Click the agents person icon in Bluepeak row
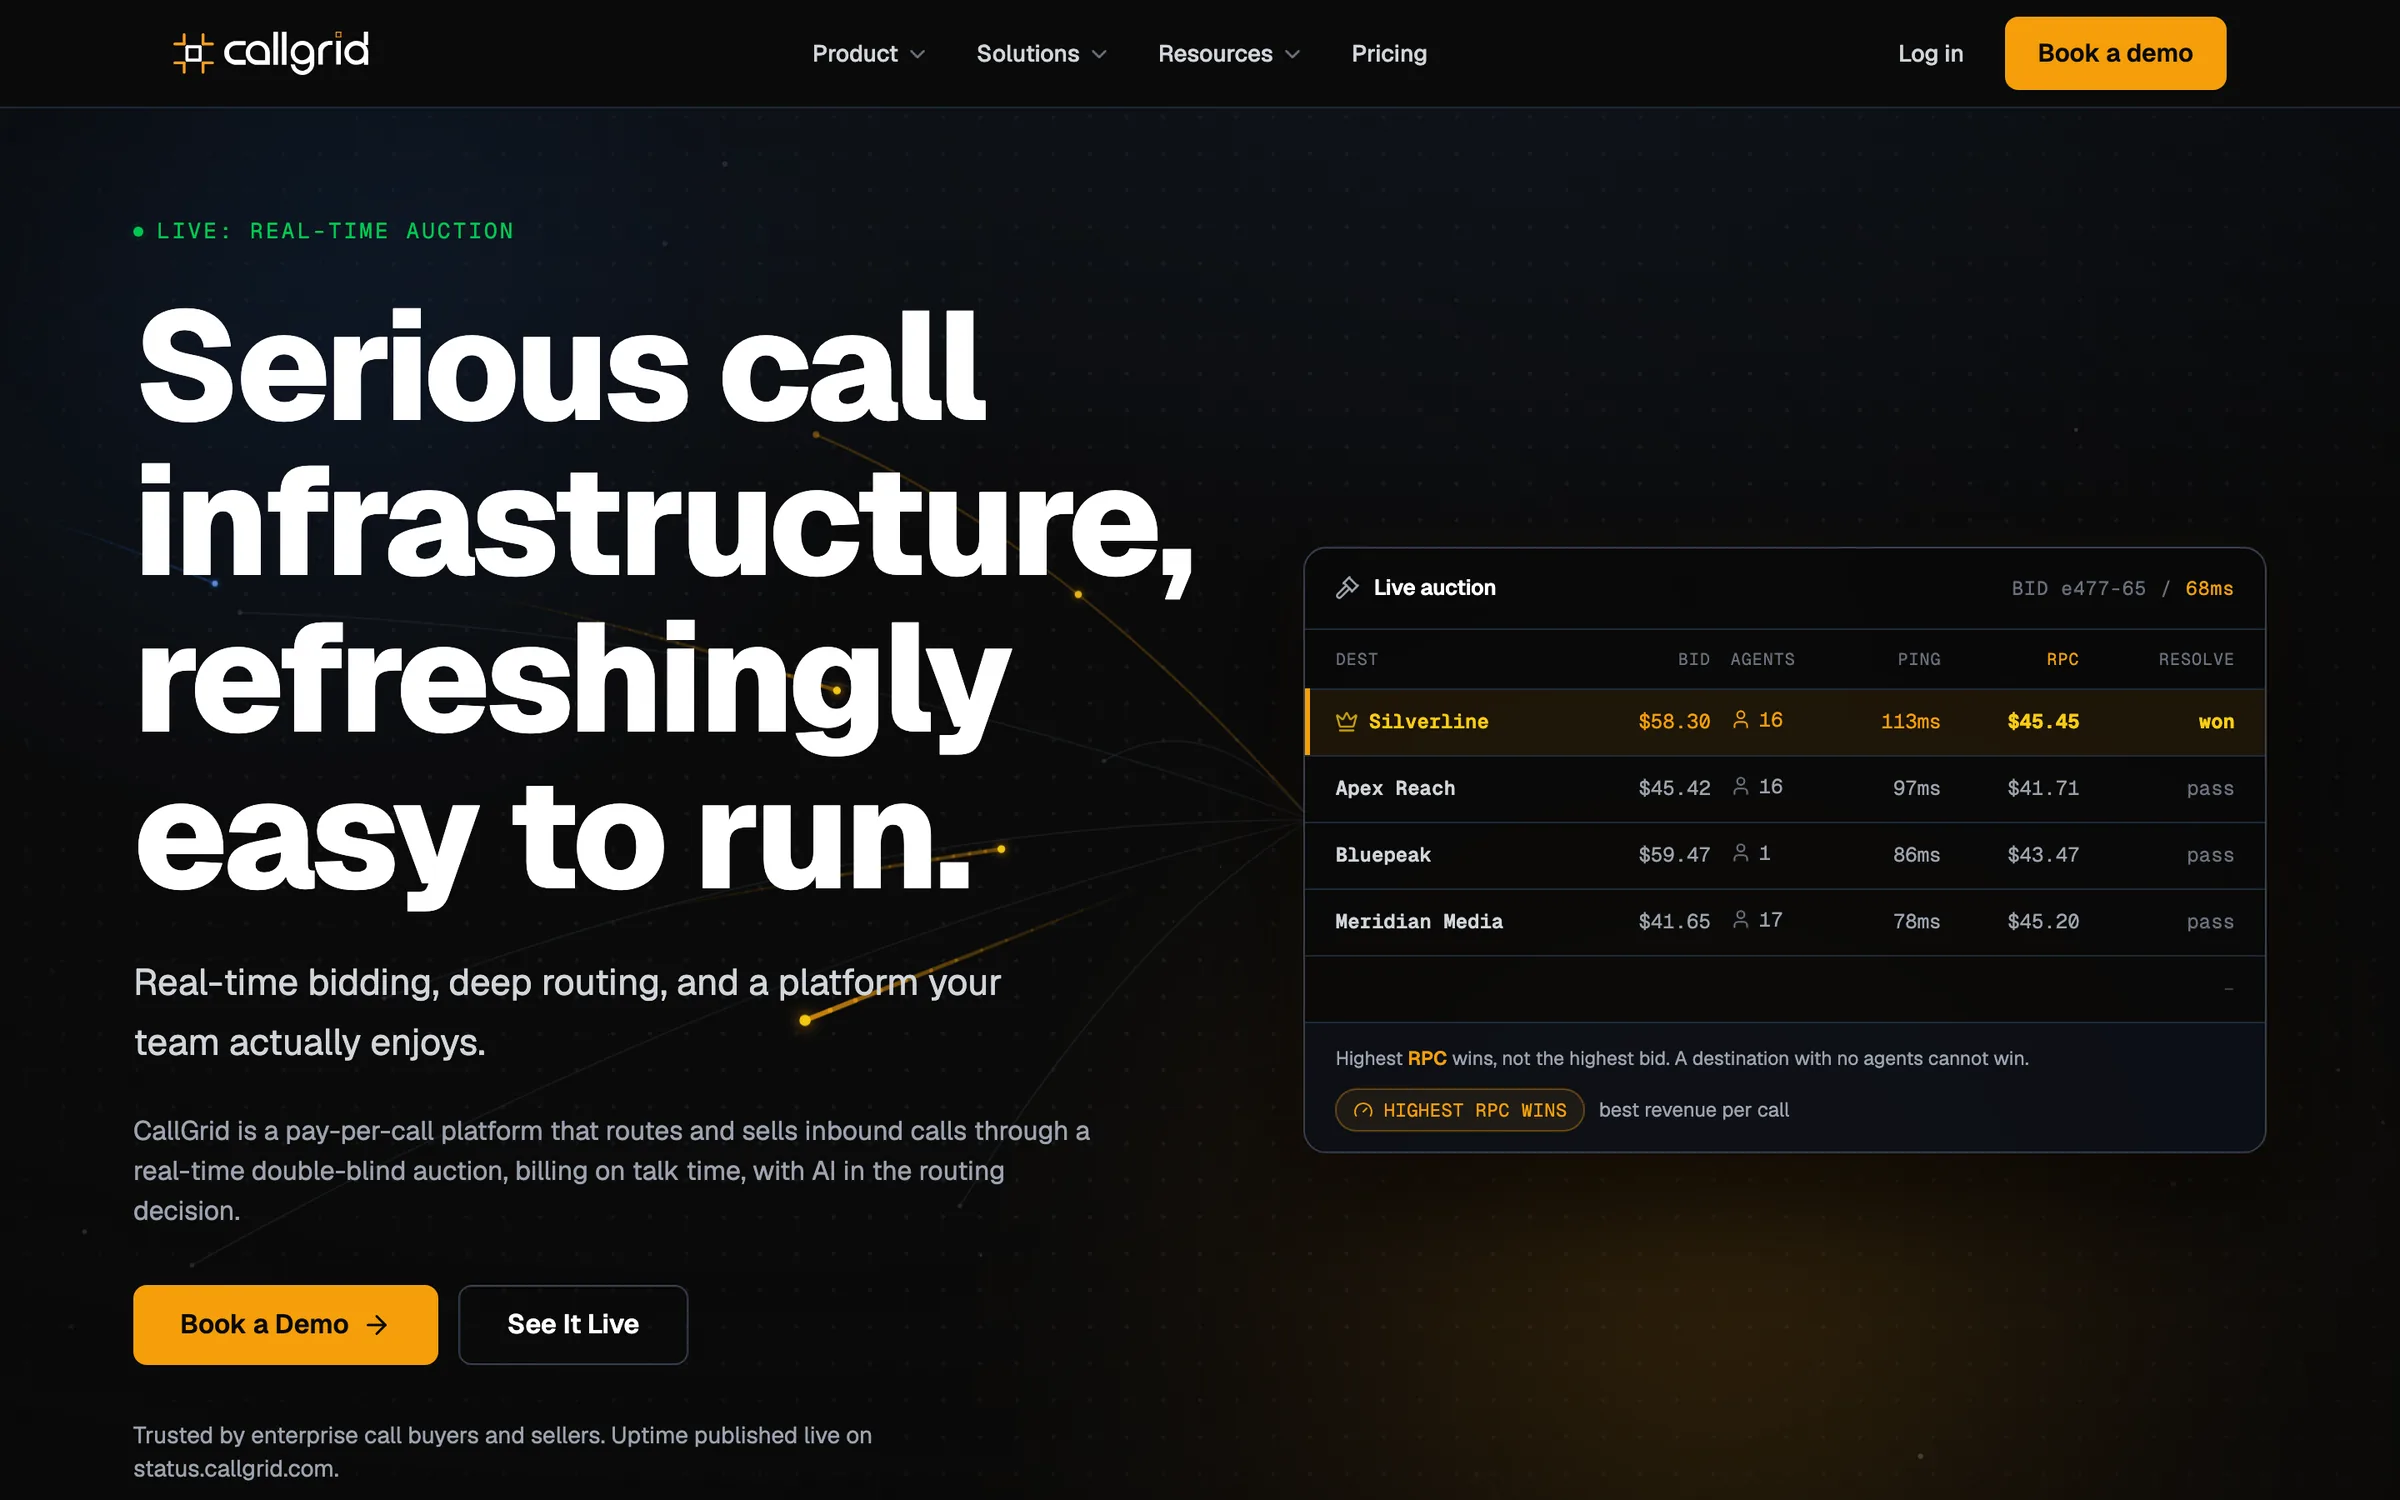2400x1500 pixels. click(1741, 853)
